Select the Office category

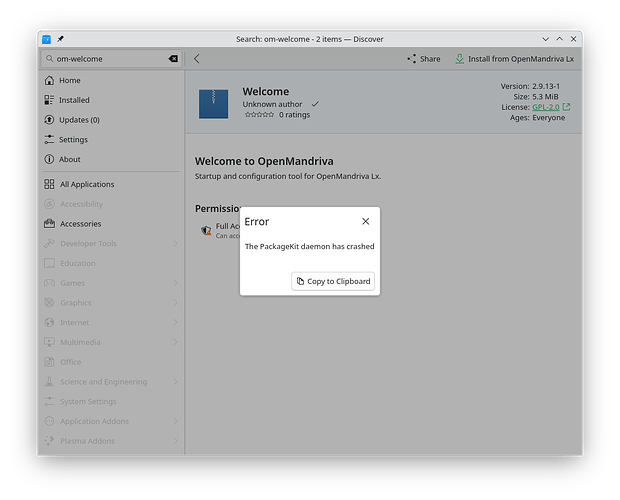point(112,362)
